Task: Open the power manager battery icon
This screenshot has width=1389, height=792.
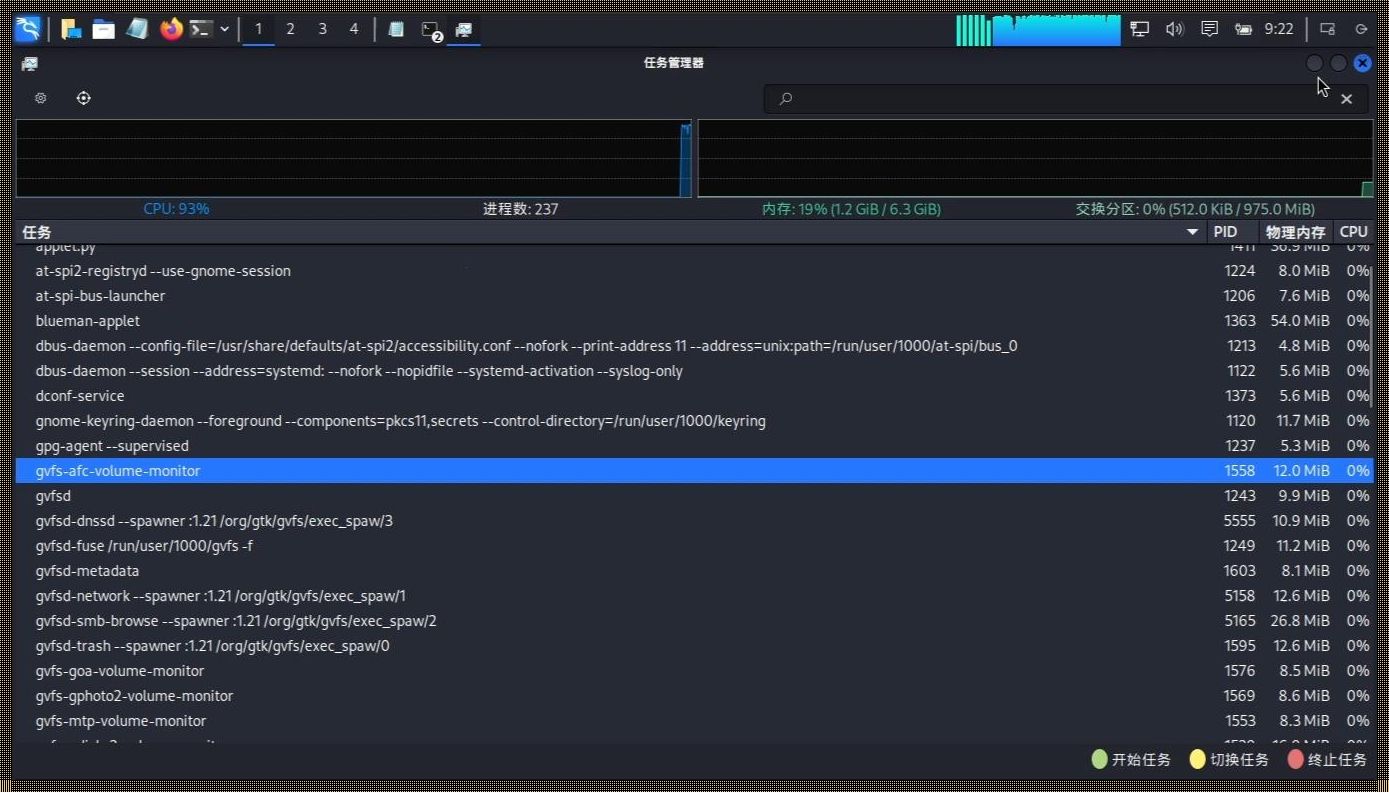Action: (x=1243, y=29)
